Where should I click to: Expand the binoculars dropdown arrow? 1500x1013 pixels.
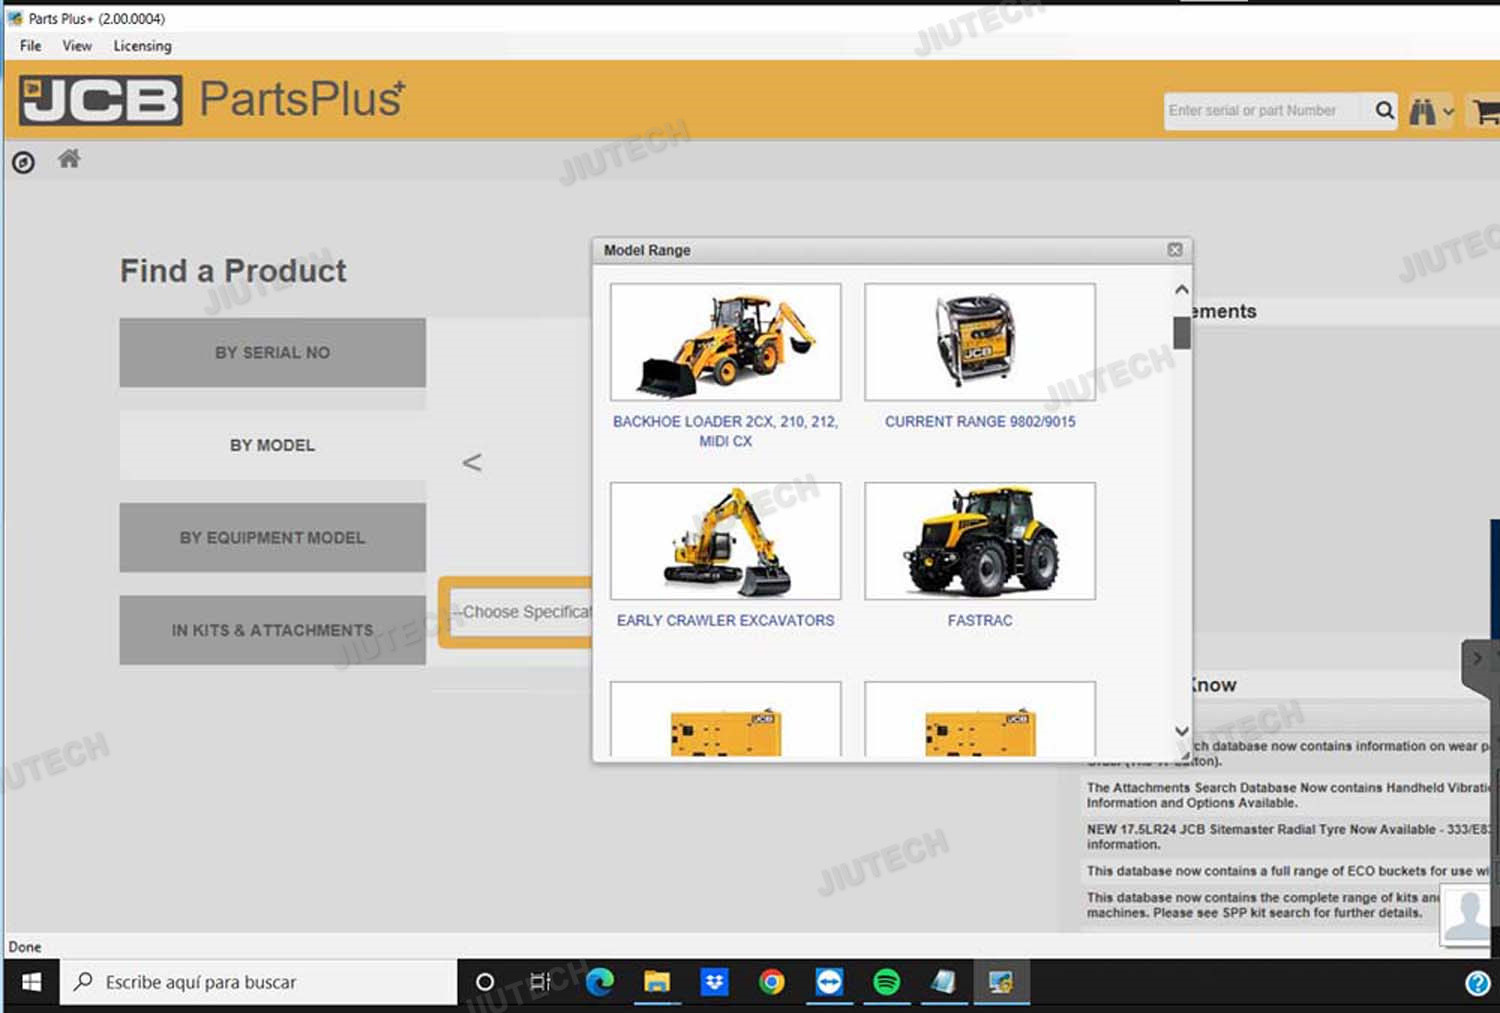pyautogui.click(x=1448, y=112)
